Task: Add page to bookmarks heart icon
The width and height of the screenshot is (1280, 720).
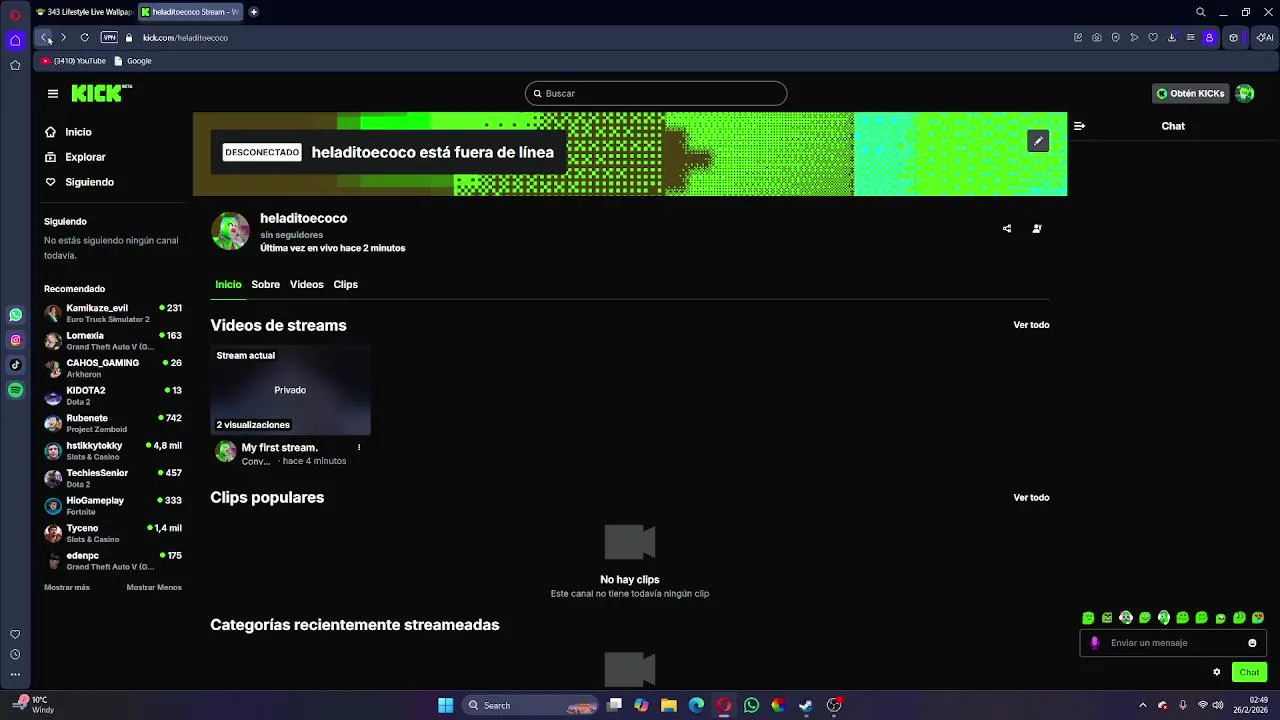Action: [1153, 38]
